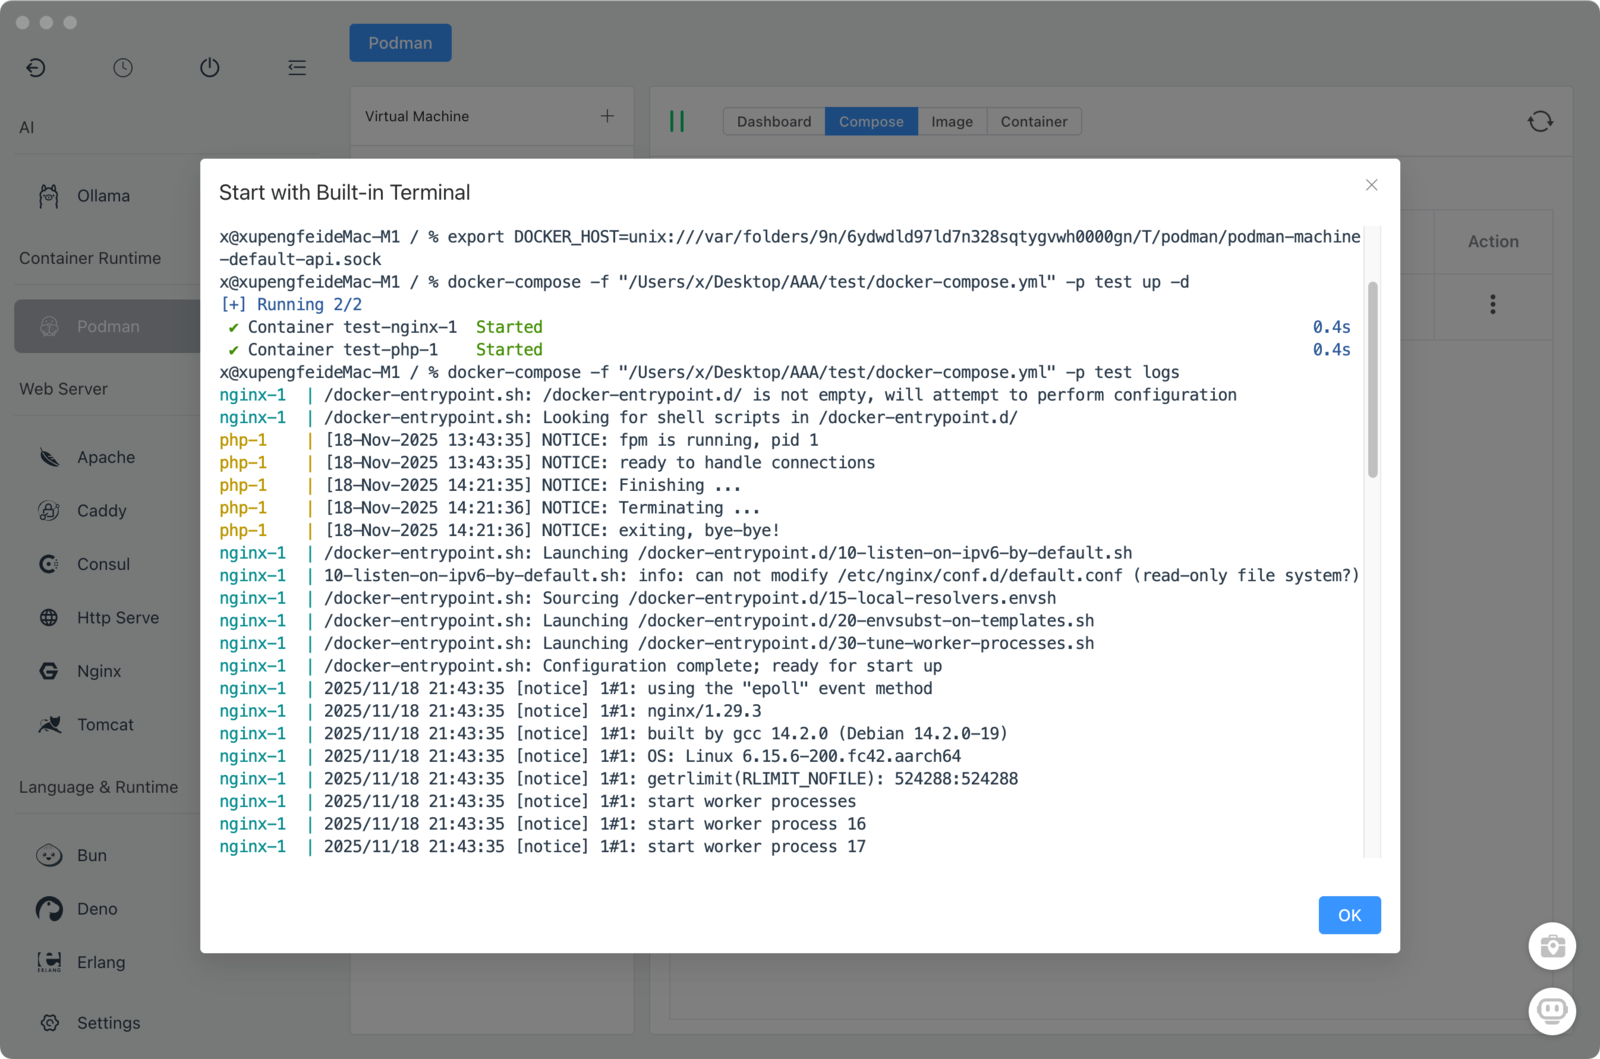Image resolution: width=1600 pixels, height=1059 pixels.
Task: Close the Built-in Terminal dialog
Action: 1371,185
